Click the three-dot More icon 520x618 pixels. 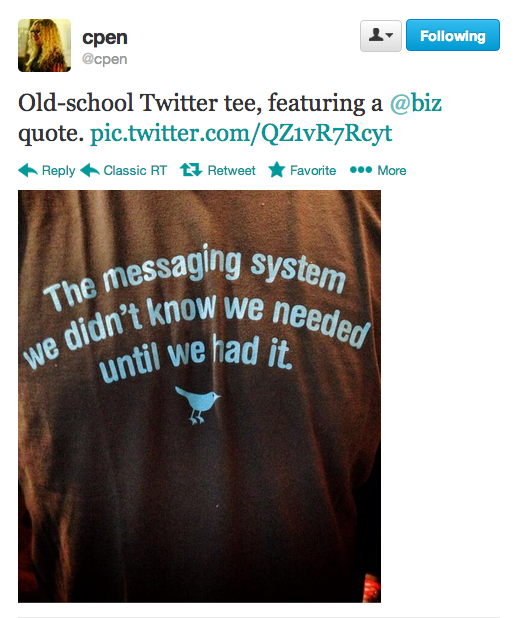[x=361, y=170]
